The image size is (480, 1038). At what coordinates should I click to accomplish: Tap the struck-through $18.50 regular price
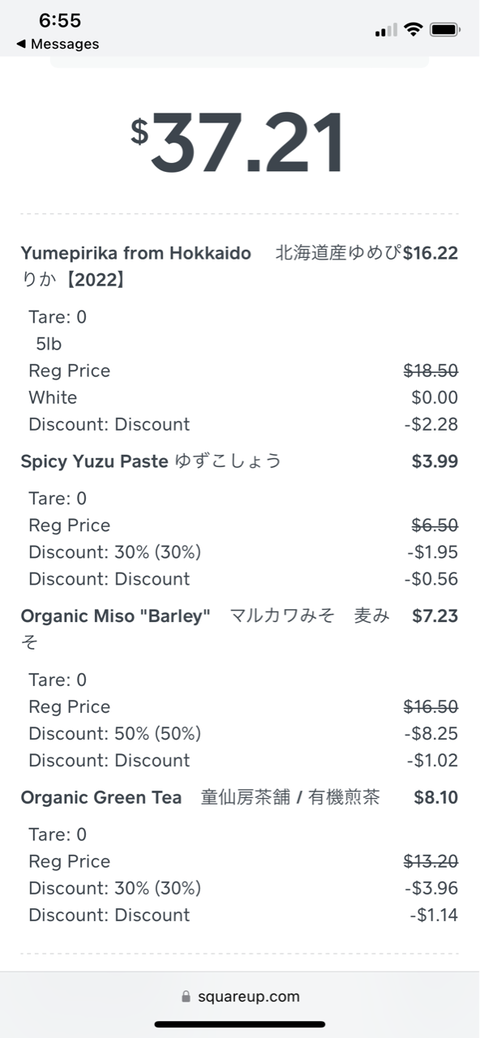pos(431,371)
